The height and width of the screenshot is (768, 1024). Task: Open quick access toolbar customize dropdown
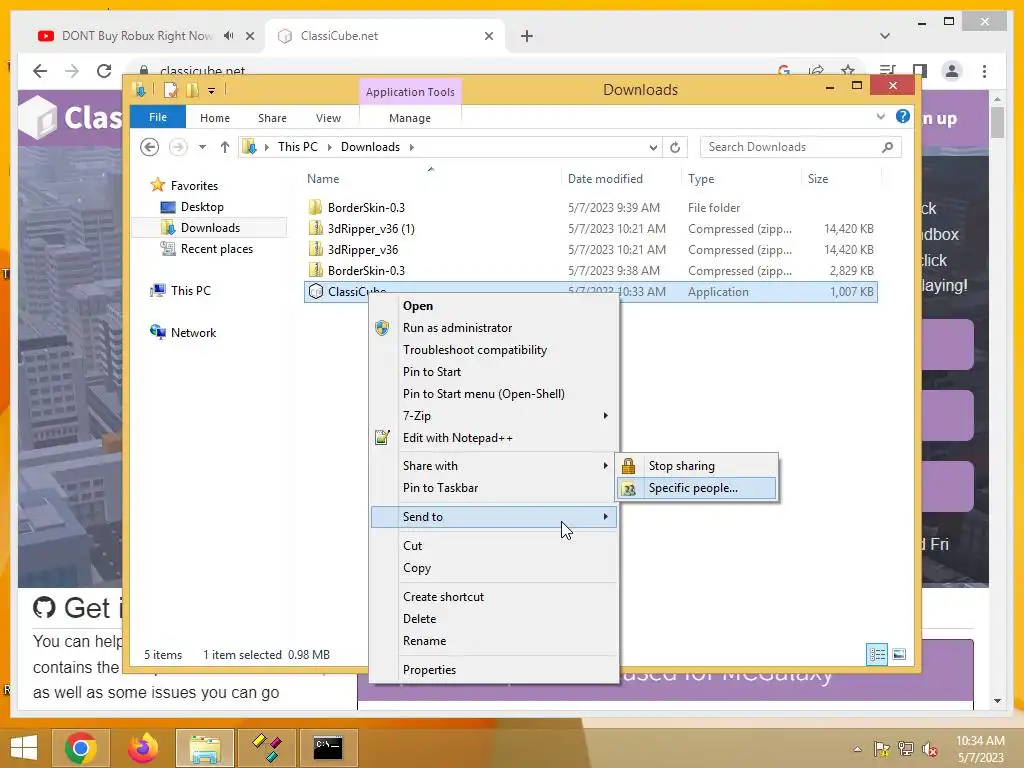tap(212, 91)
